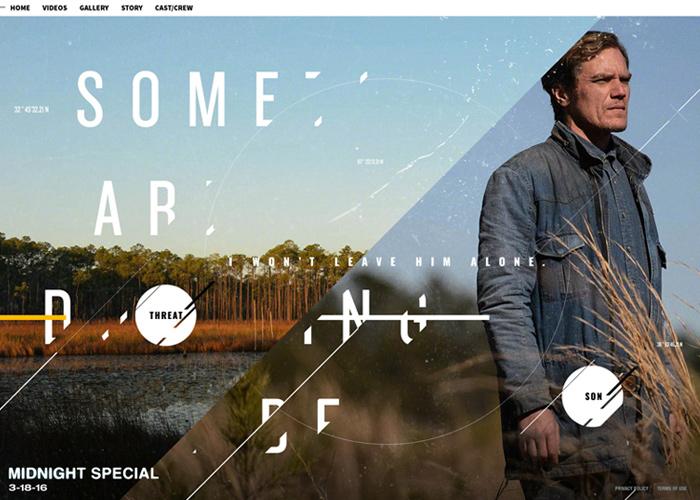Screen dimensions: 700x500
Task: Open the SON circle hotspot
Action: pyautogui.click(x=593, y=396)
